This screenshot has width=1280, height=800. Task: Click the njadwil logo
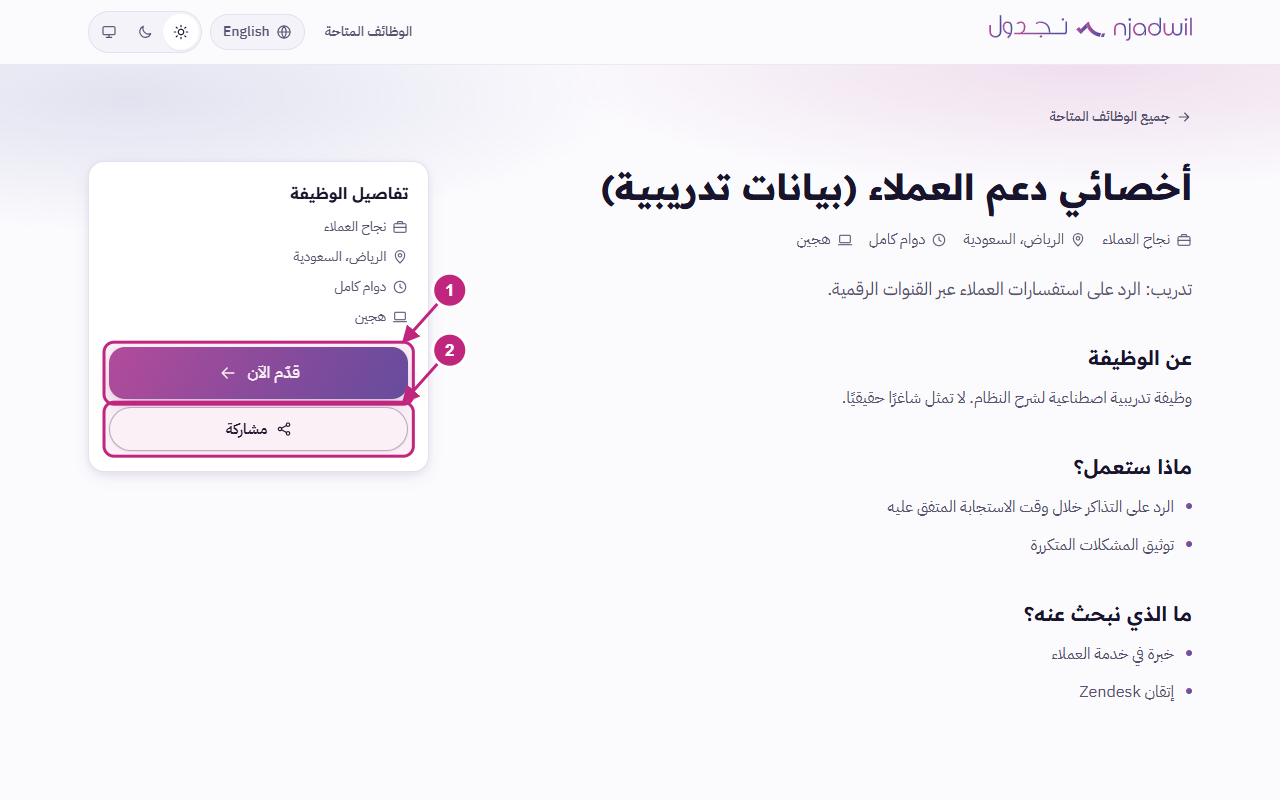pyautogui.click(x=1090, y=28)
